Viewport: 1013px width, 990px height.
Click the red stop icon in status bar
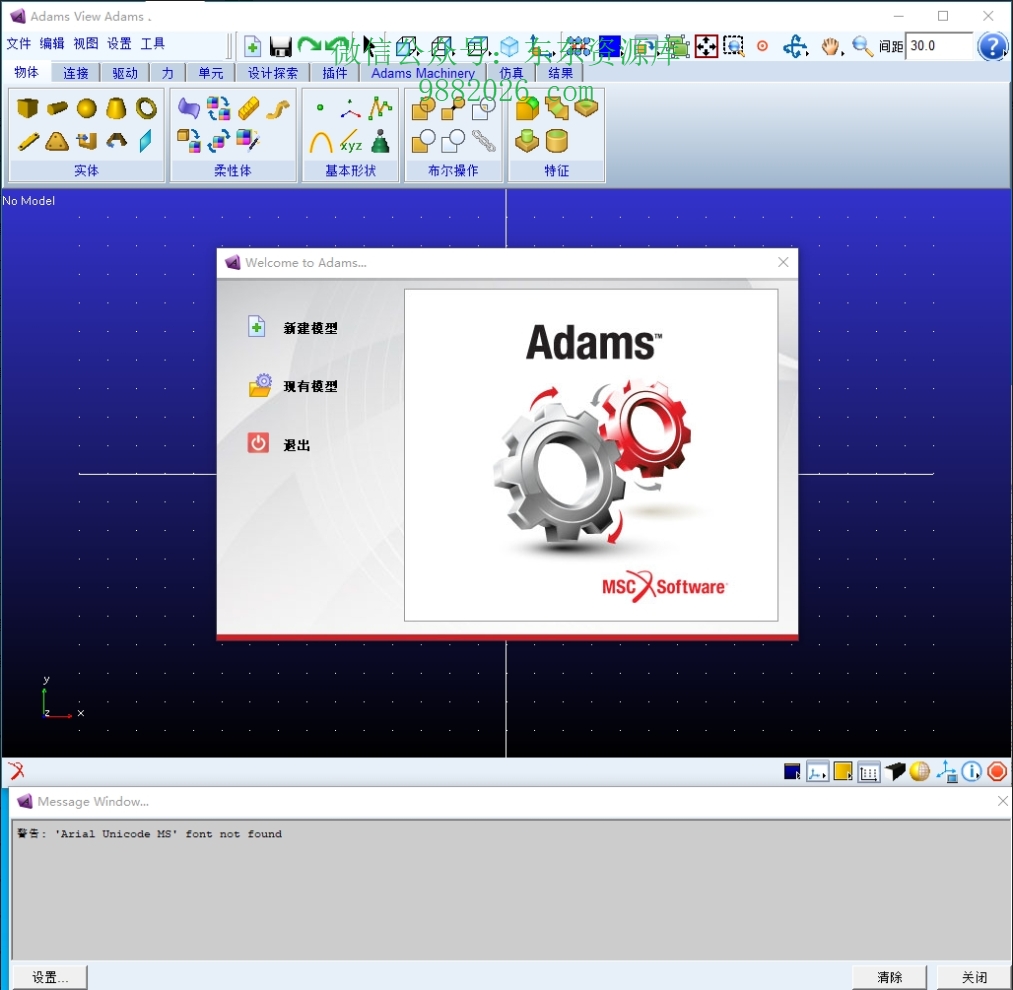[996, 771]
